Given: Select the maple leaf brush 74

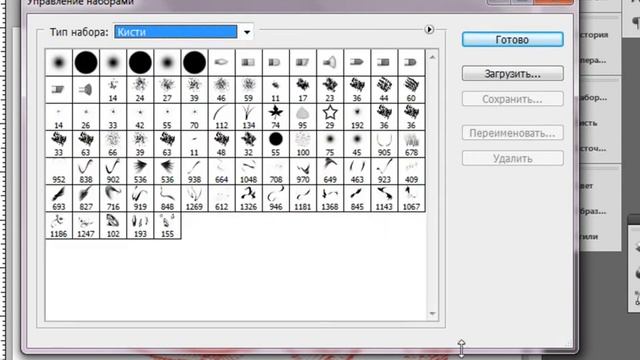Looking at the screenshot, I should click(x=276, y=117).
